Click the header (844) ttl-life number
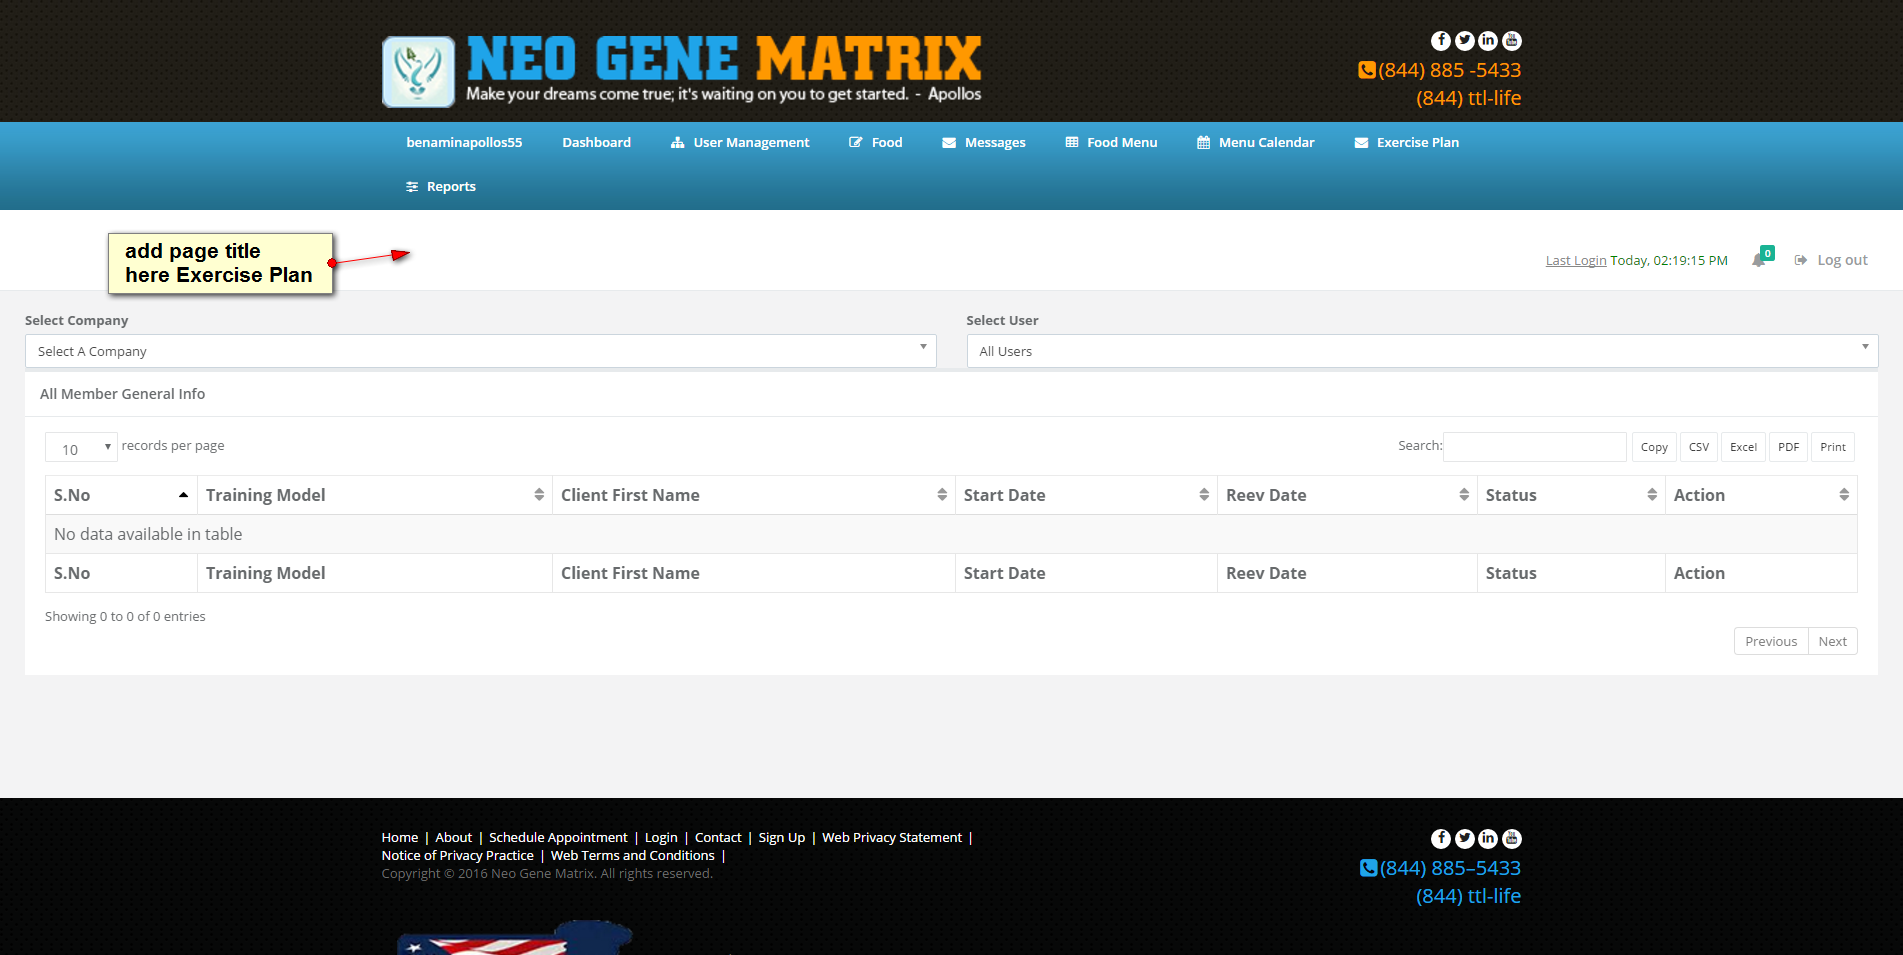Viewport: 1903px width, 955px height. pyautogui.click(x=1469, y=98)
